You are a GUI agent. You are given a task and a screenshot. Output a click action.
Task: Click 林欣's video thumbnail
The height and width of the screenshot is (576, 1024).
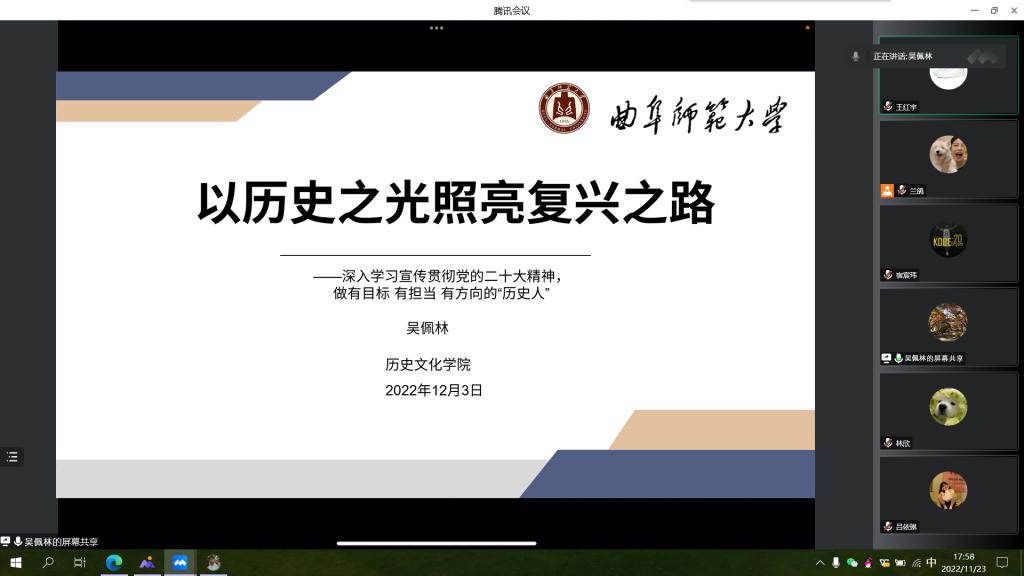(948, 410)
